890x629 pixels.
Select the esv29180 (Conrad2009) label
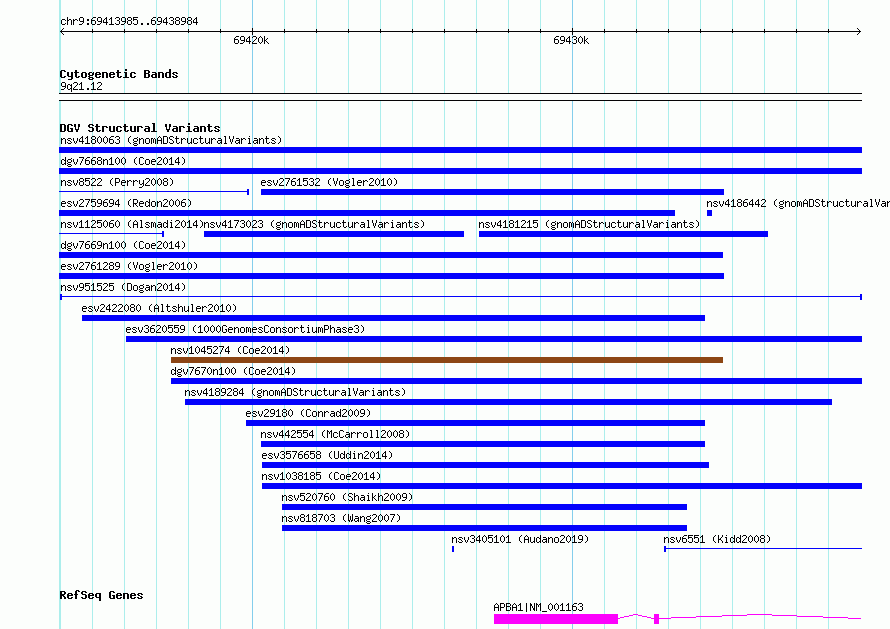308,413
